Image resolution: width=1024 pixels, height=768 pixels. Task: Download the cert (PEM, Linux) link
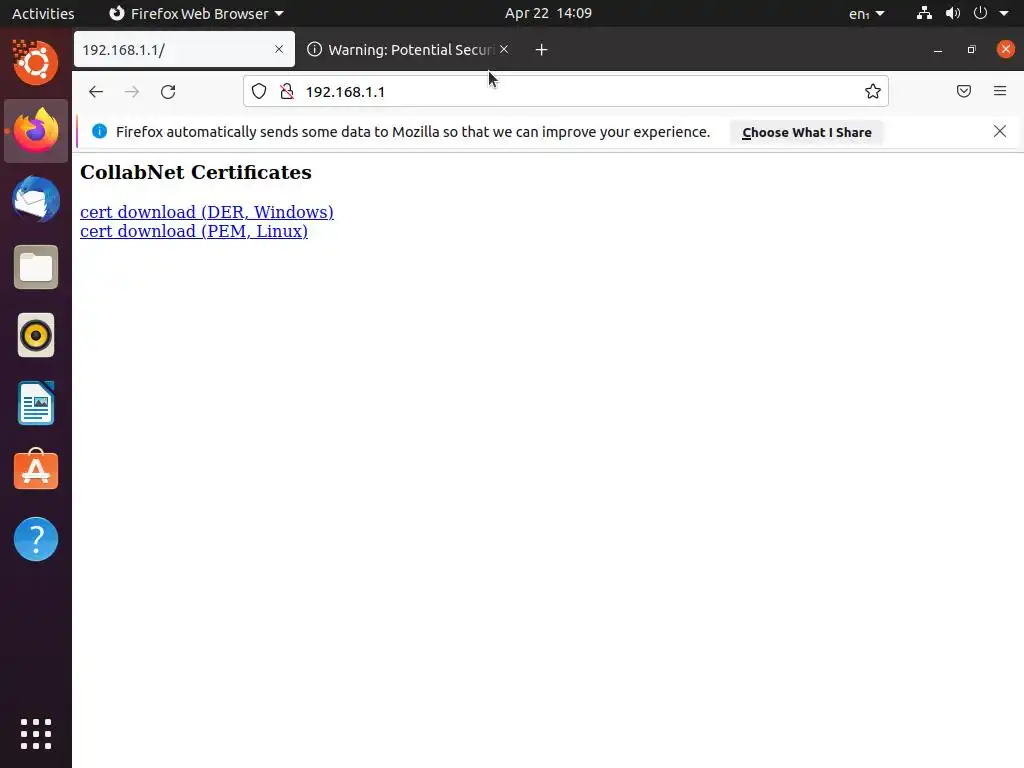(x=193, y=231)
